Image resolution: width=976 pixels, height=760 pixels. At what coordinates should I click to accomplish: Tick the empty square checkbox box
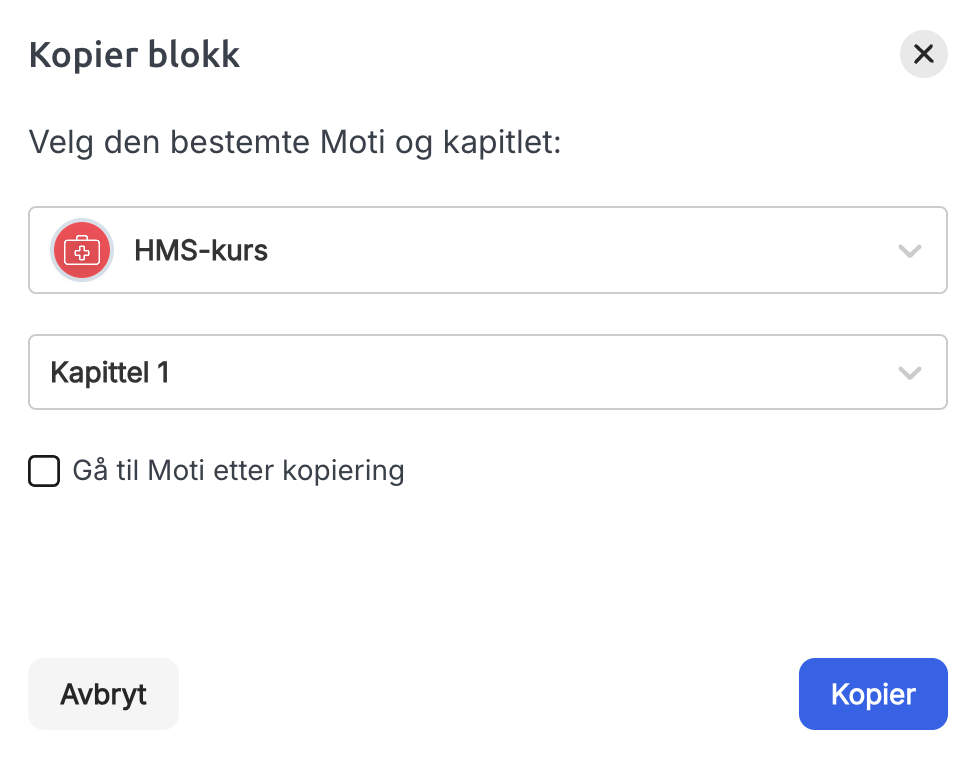(x=44, y=471)
